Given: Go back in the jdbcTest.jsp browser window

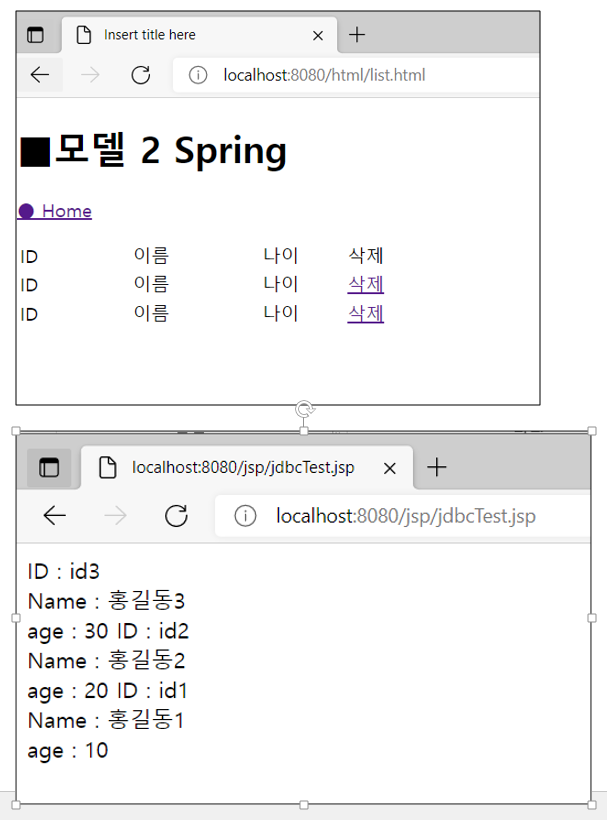Looking at the screenshot, I should tap(54, 516).
